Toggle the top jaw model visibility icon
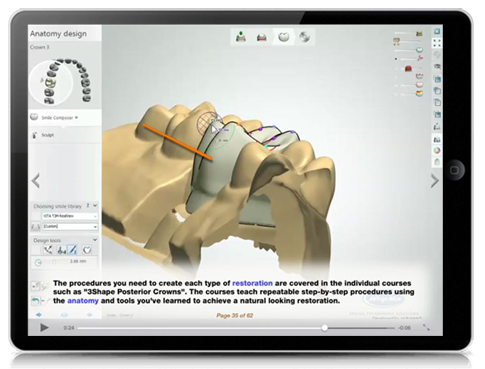This screenshot has height=369, width=485. tap(419, 34)
